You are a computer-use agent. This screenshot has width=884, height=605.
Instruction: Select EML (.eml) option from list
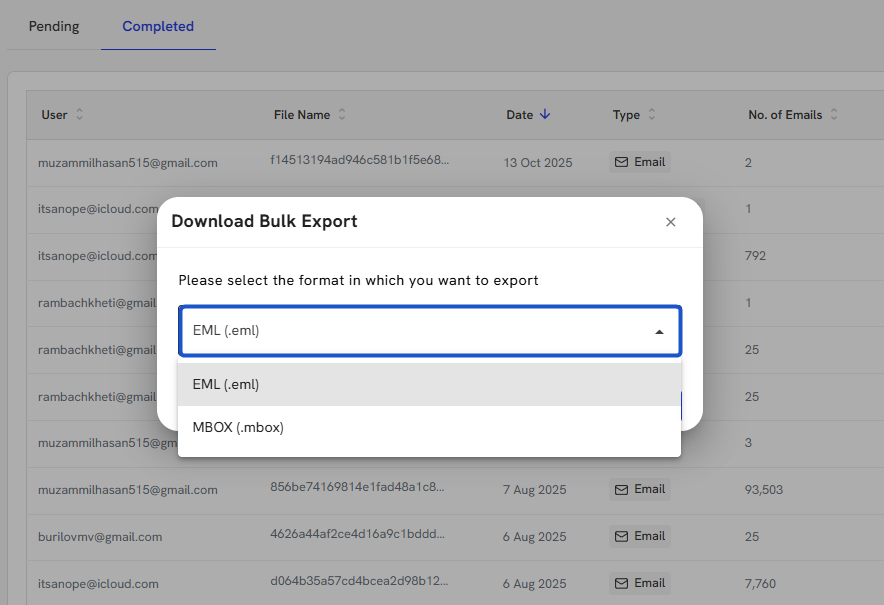click(x=429, y=384)
